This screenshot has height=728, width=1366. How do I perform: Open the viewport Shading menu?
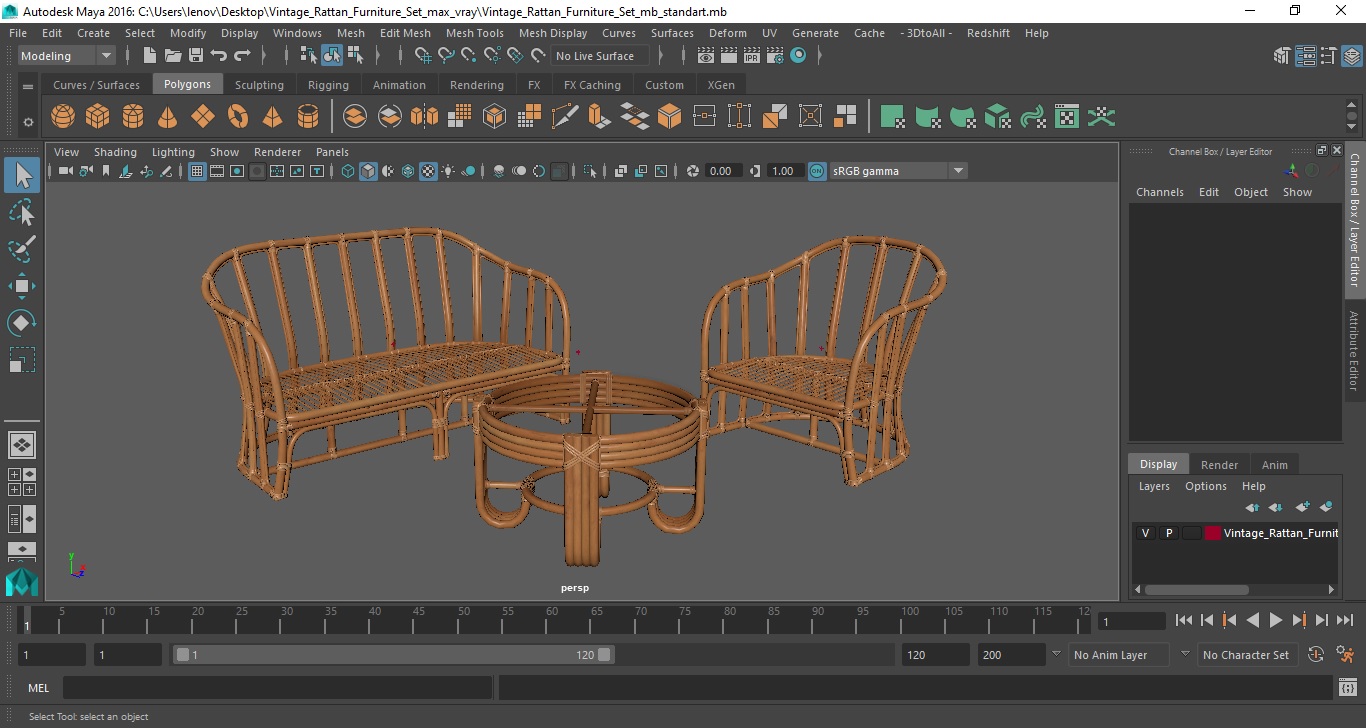pyautogui.click(x=115, y=152)
